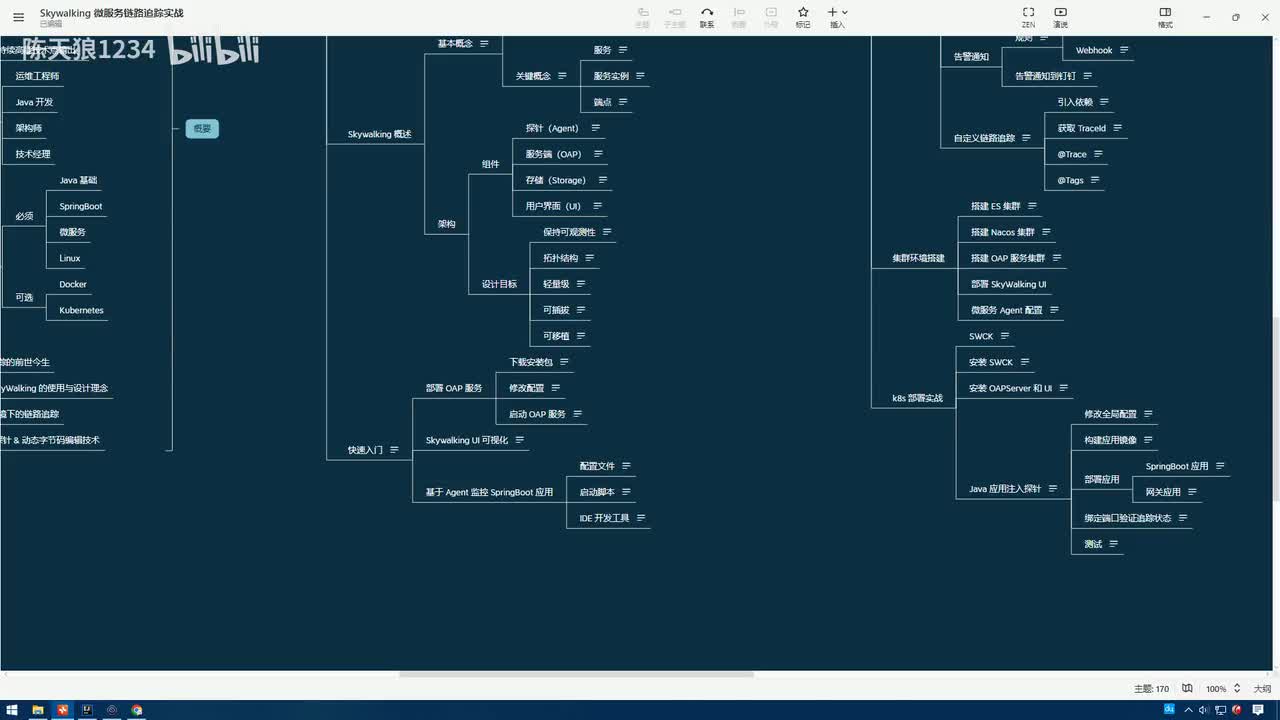
Task: Select the 绑定端口验证追踪状态 node
Action: click(x=1128, y=518)
